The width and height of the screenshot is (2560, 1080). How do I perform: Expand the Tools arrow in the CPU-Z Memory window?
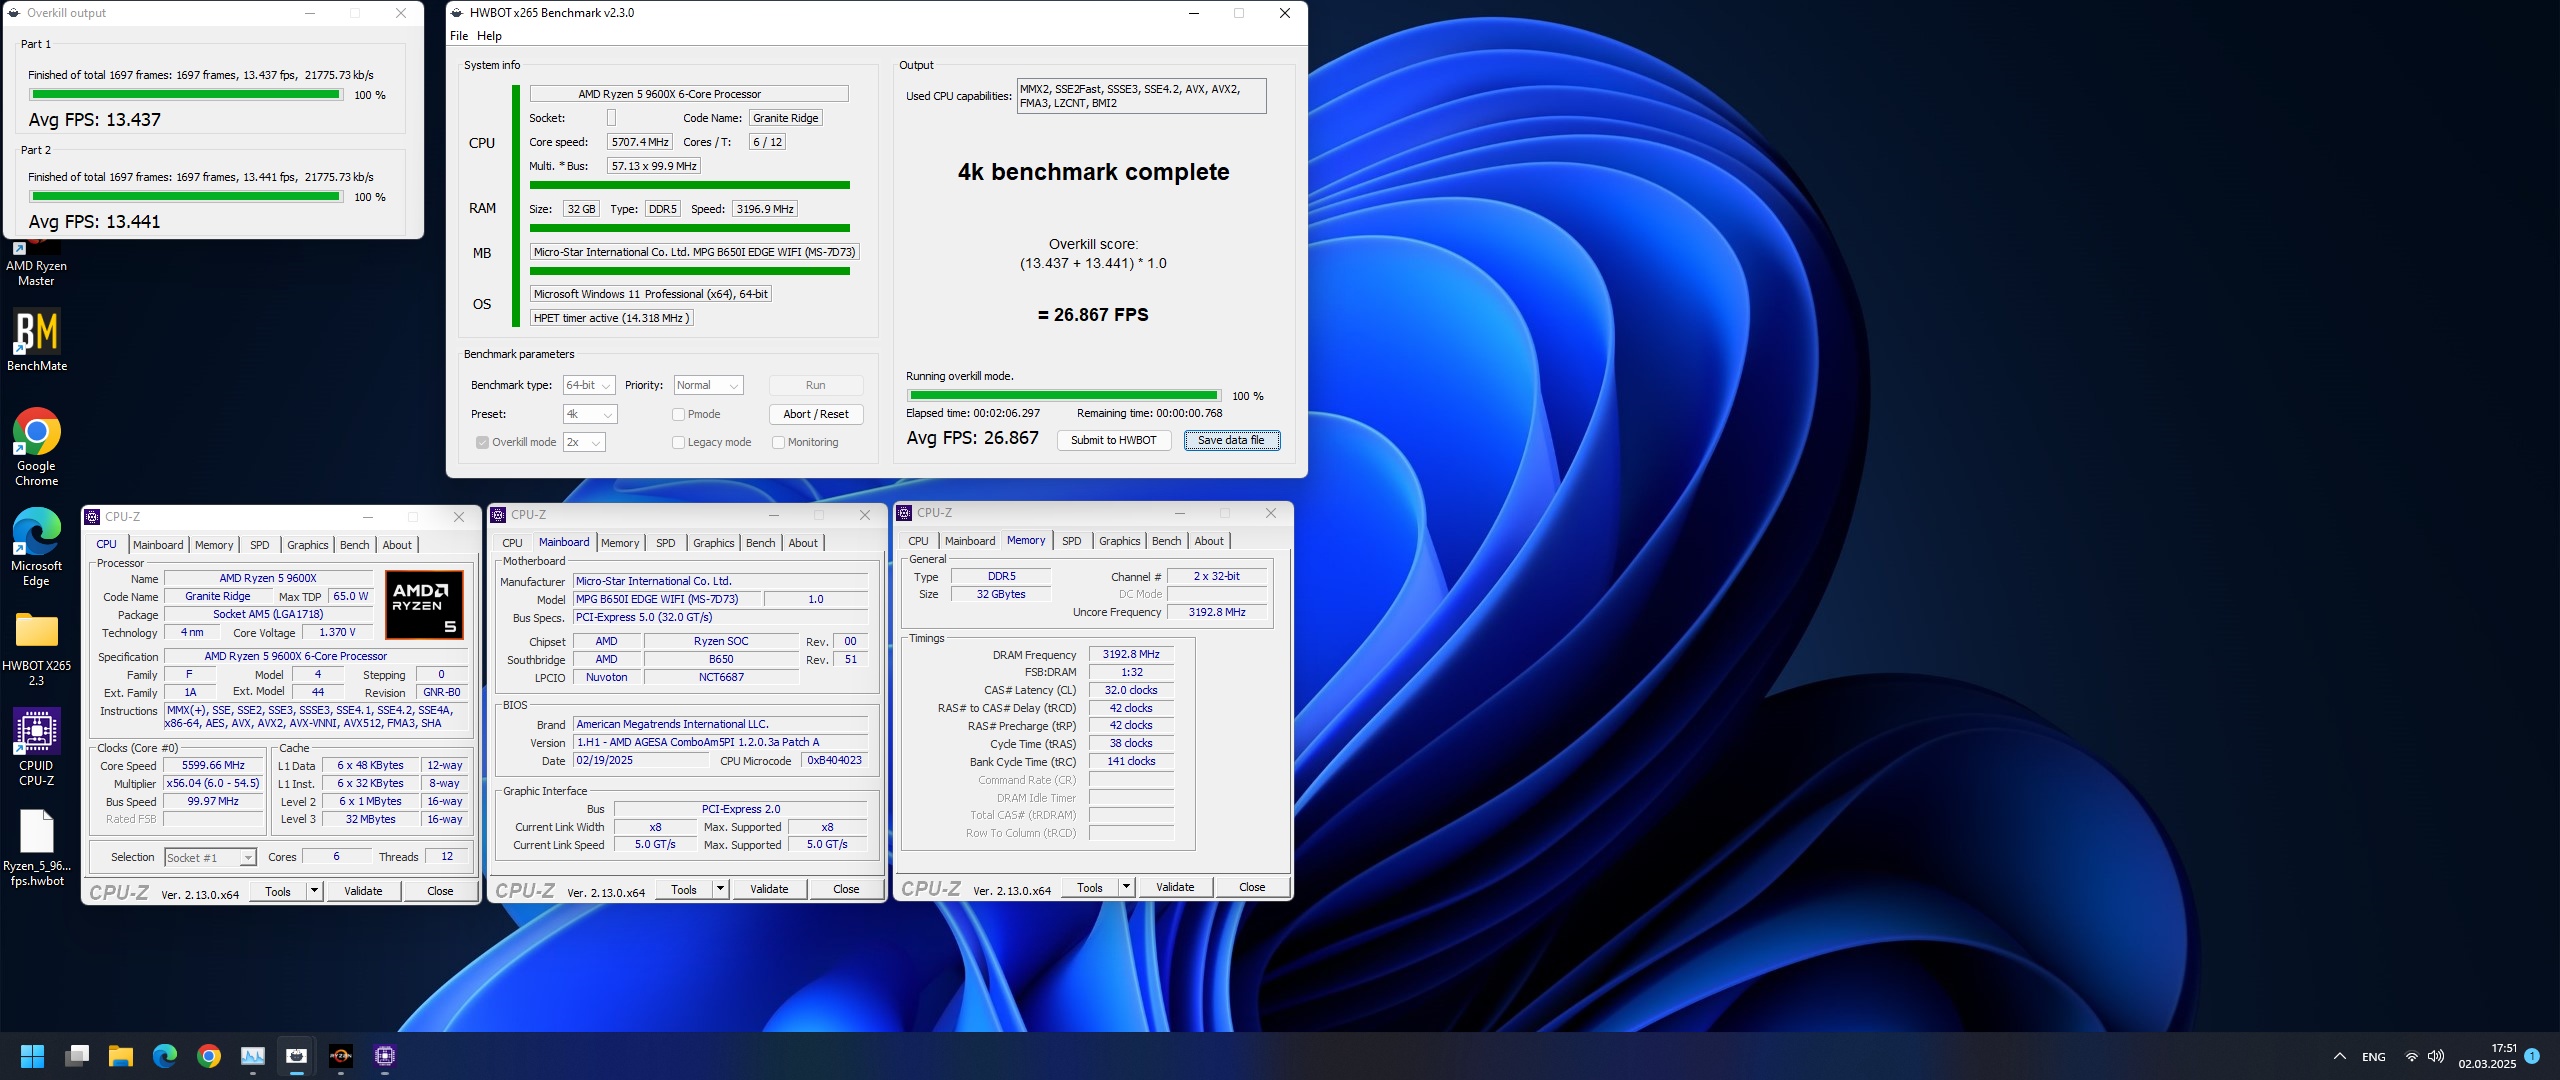point(1126,887)
